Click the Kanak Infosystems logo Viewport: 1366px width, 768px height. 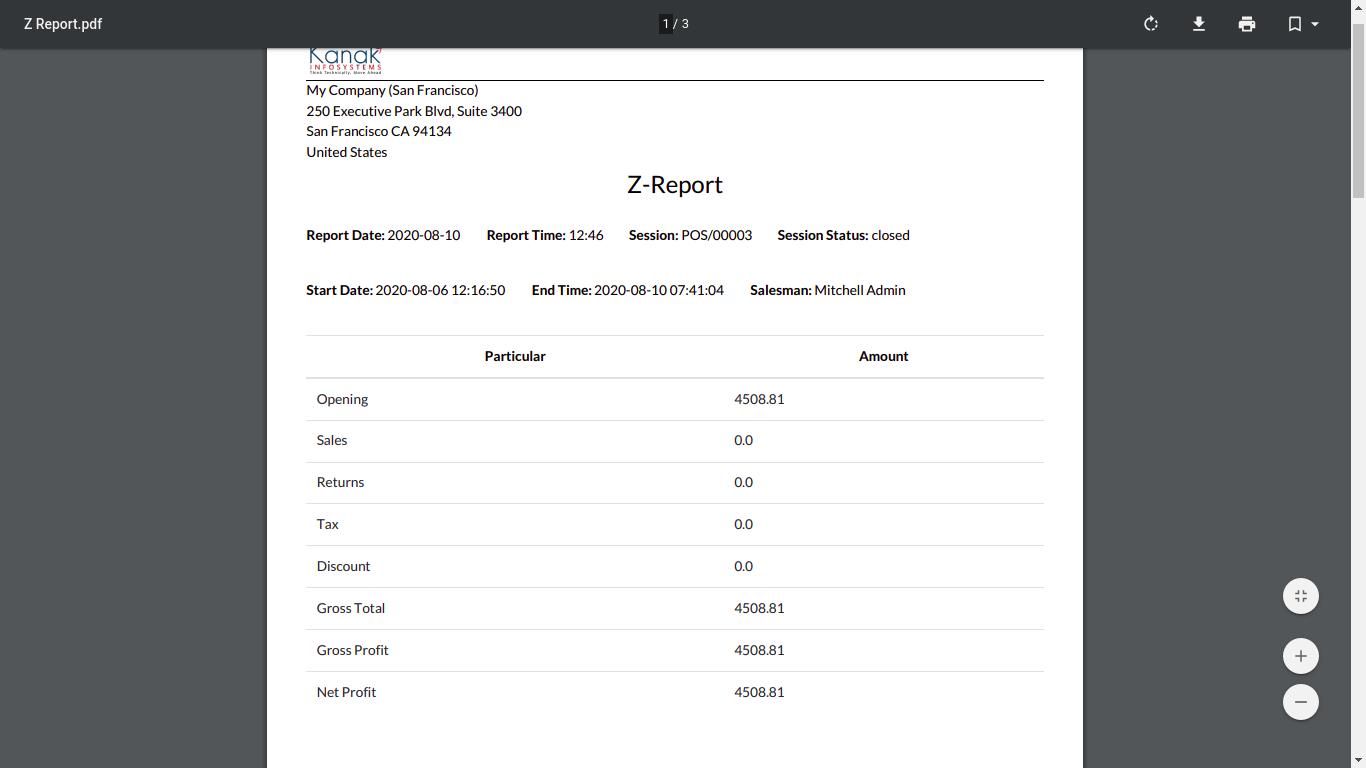(345, 61)
